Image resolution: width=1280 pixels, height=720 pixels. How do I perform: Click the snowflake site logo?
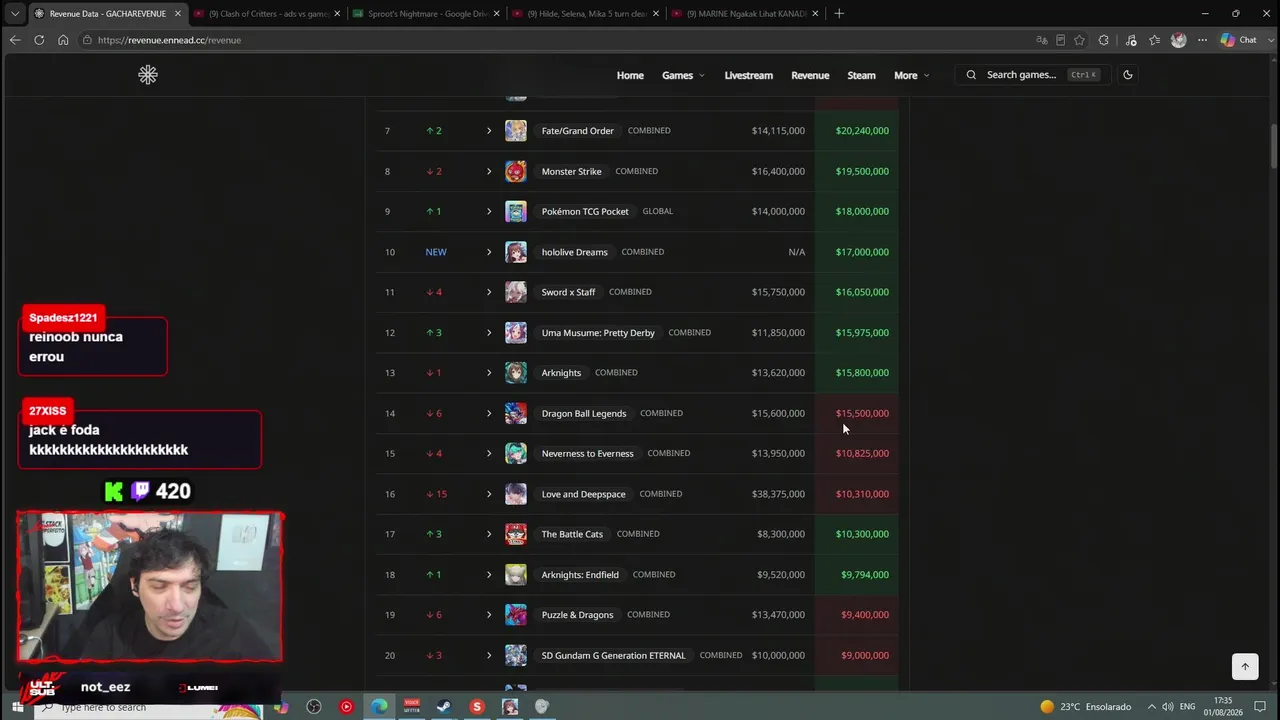click(148, 75)
